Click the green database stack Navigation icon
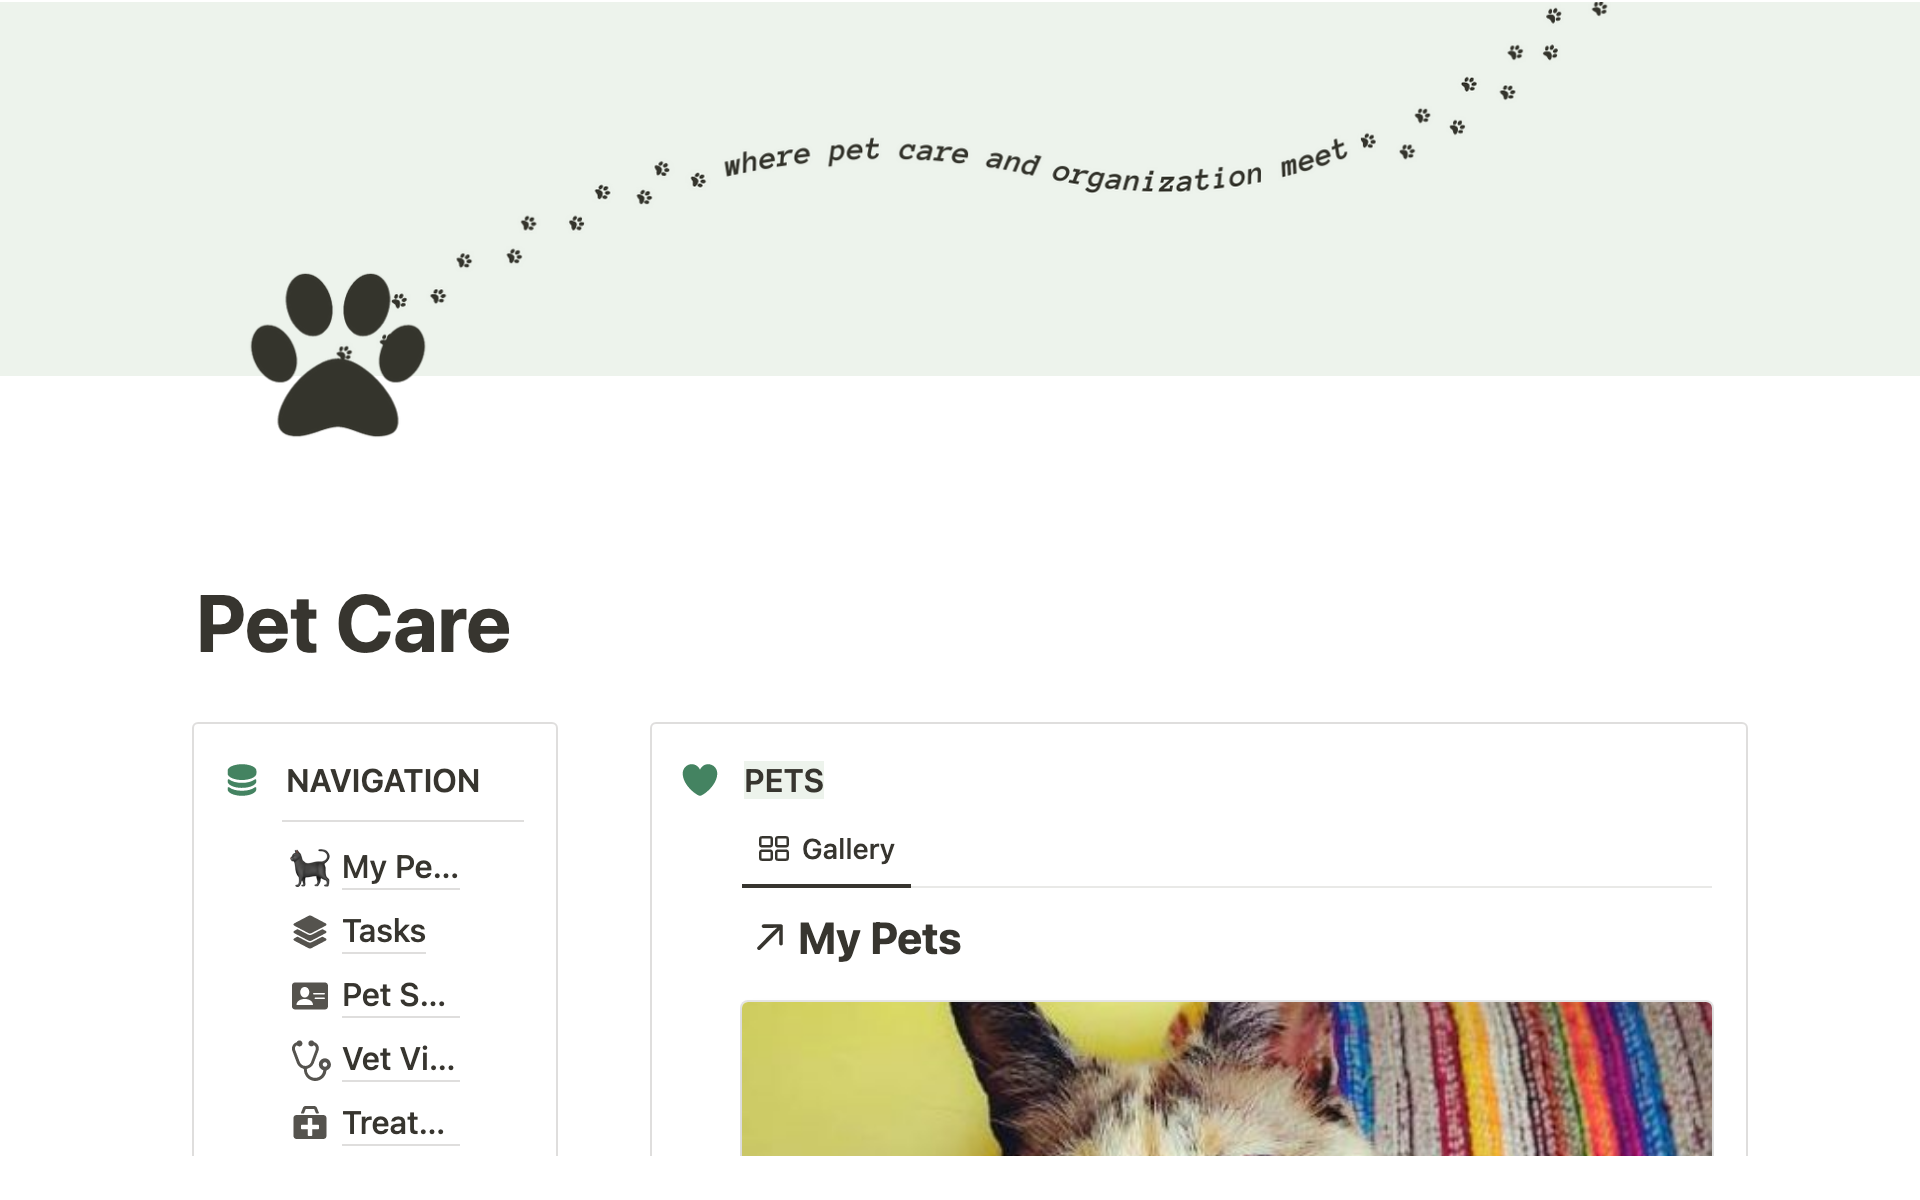Viewport: 1920px width, 1200px height. (242, 780)
